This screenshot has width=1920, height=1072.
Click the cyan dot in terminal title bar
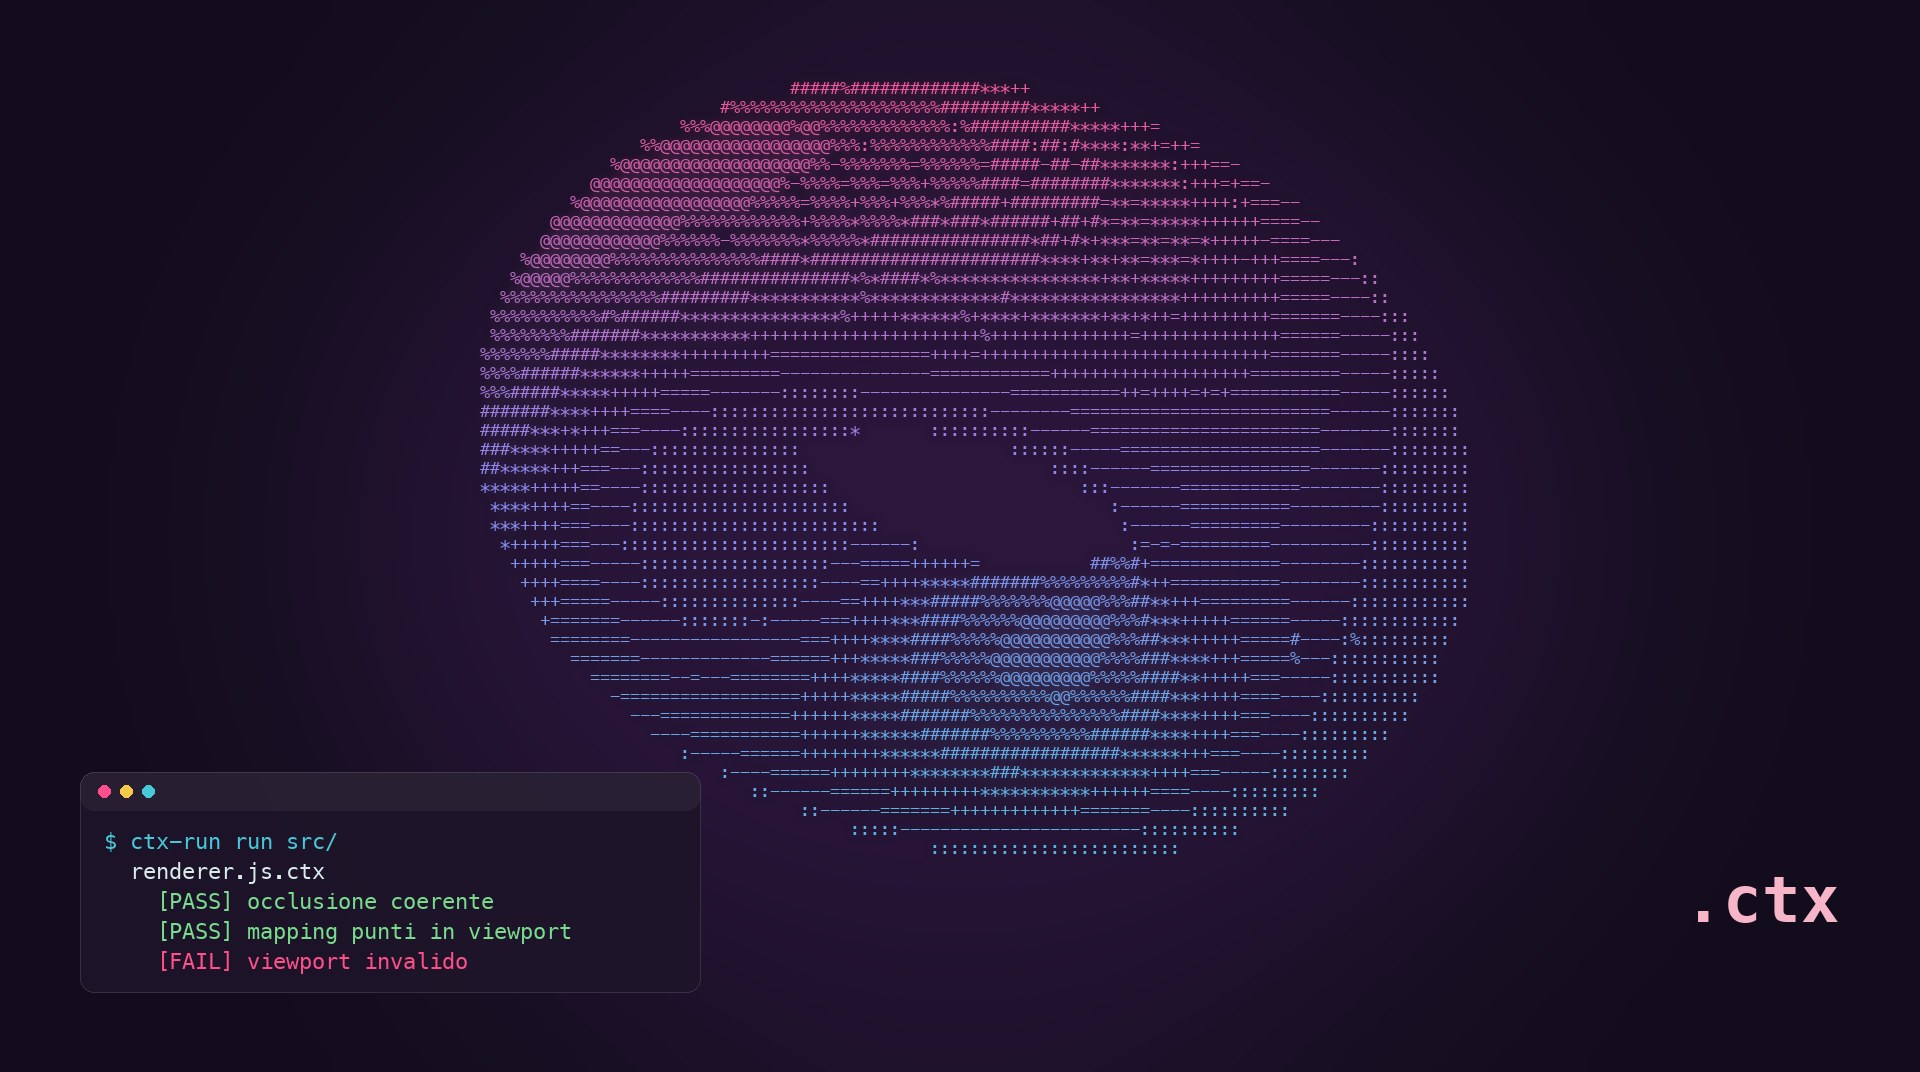148,792
